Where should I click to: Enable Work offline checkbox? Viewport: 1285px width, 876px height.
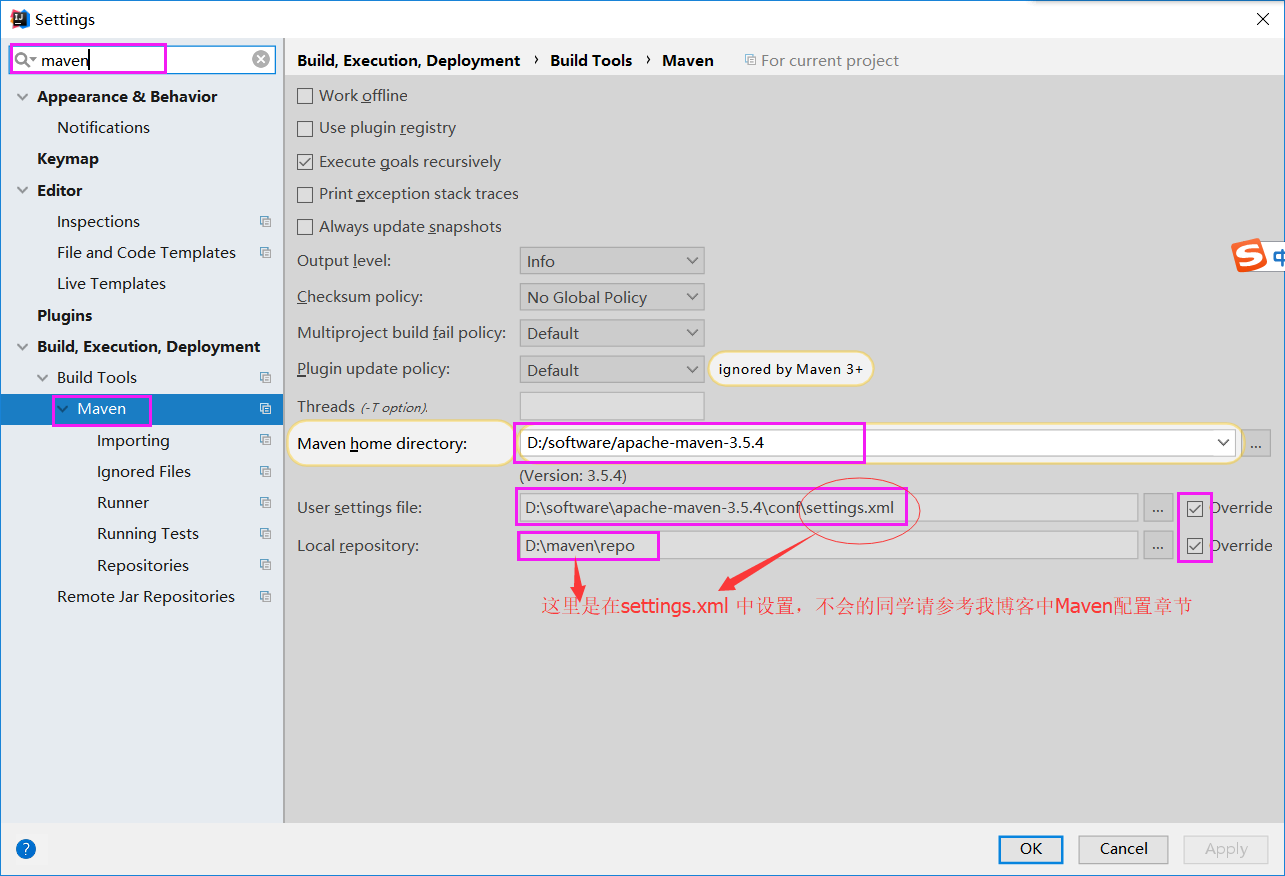[305, 96]
